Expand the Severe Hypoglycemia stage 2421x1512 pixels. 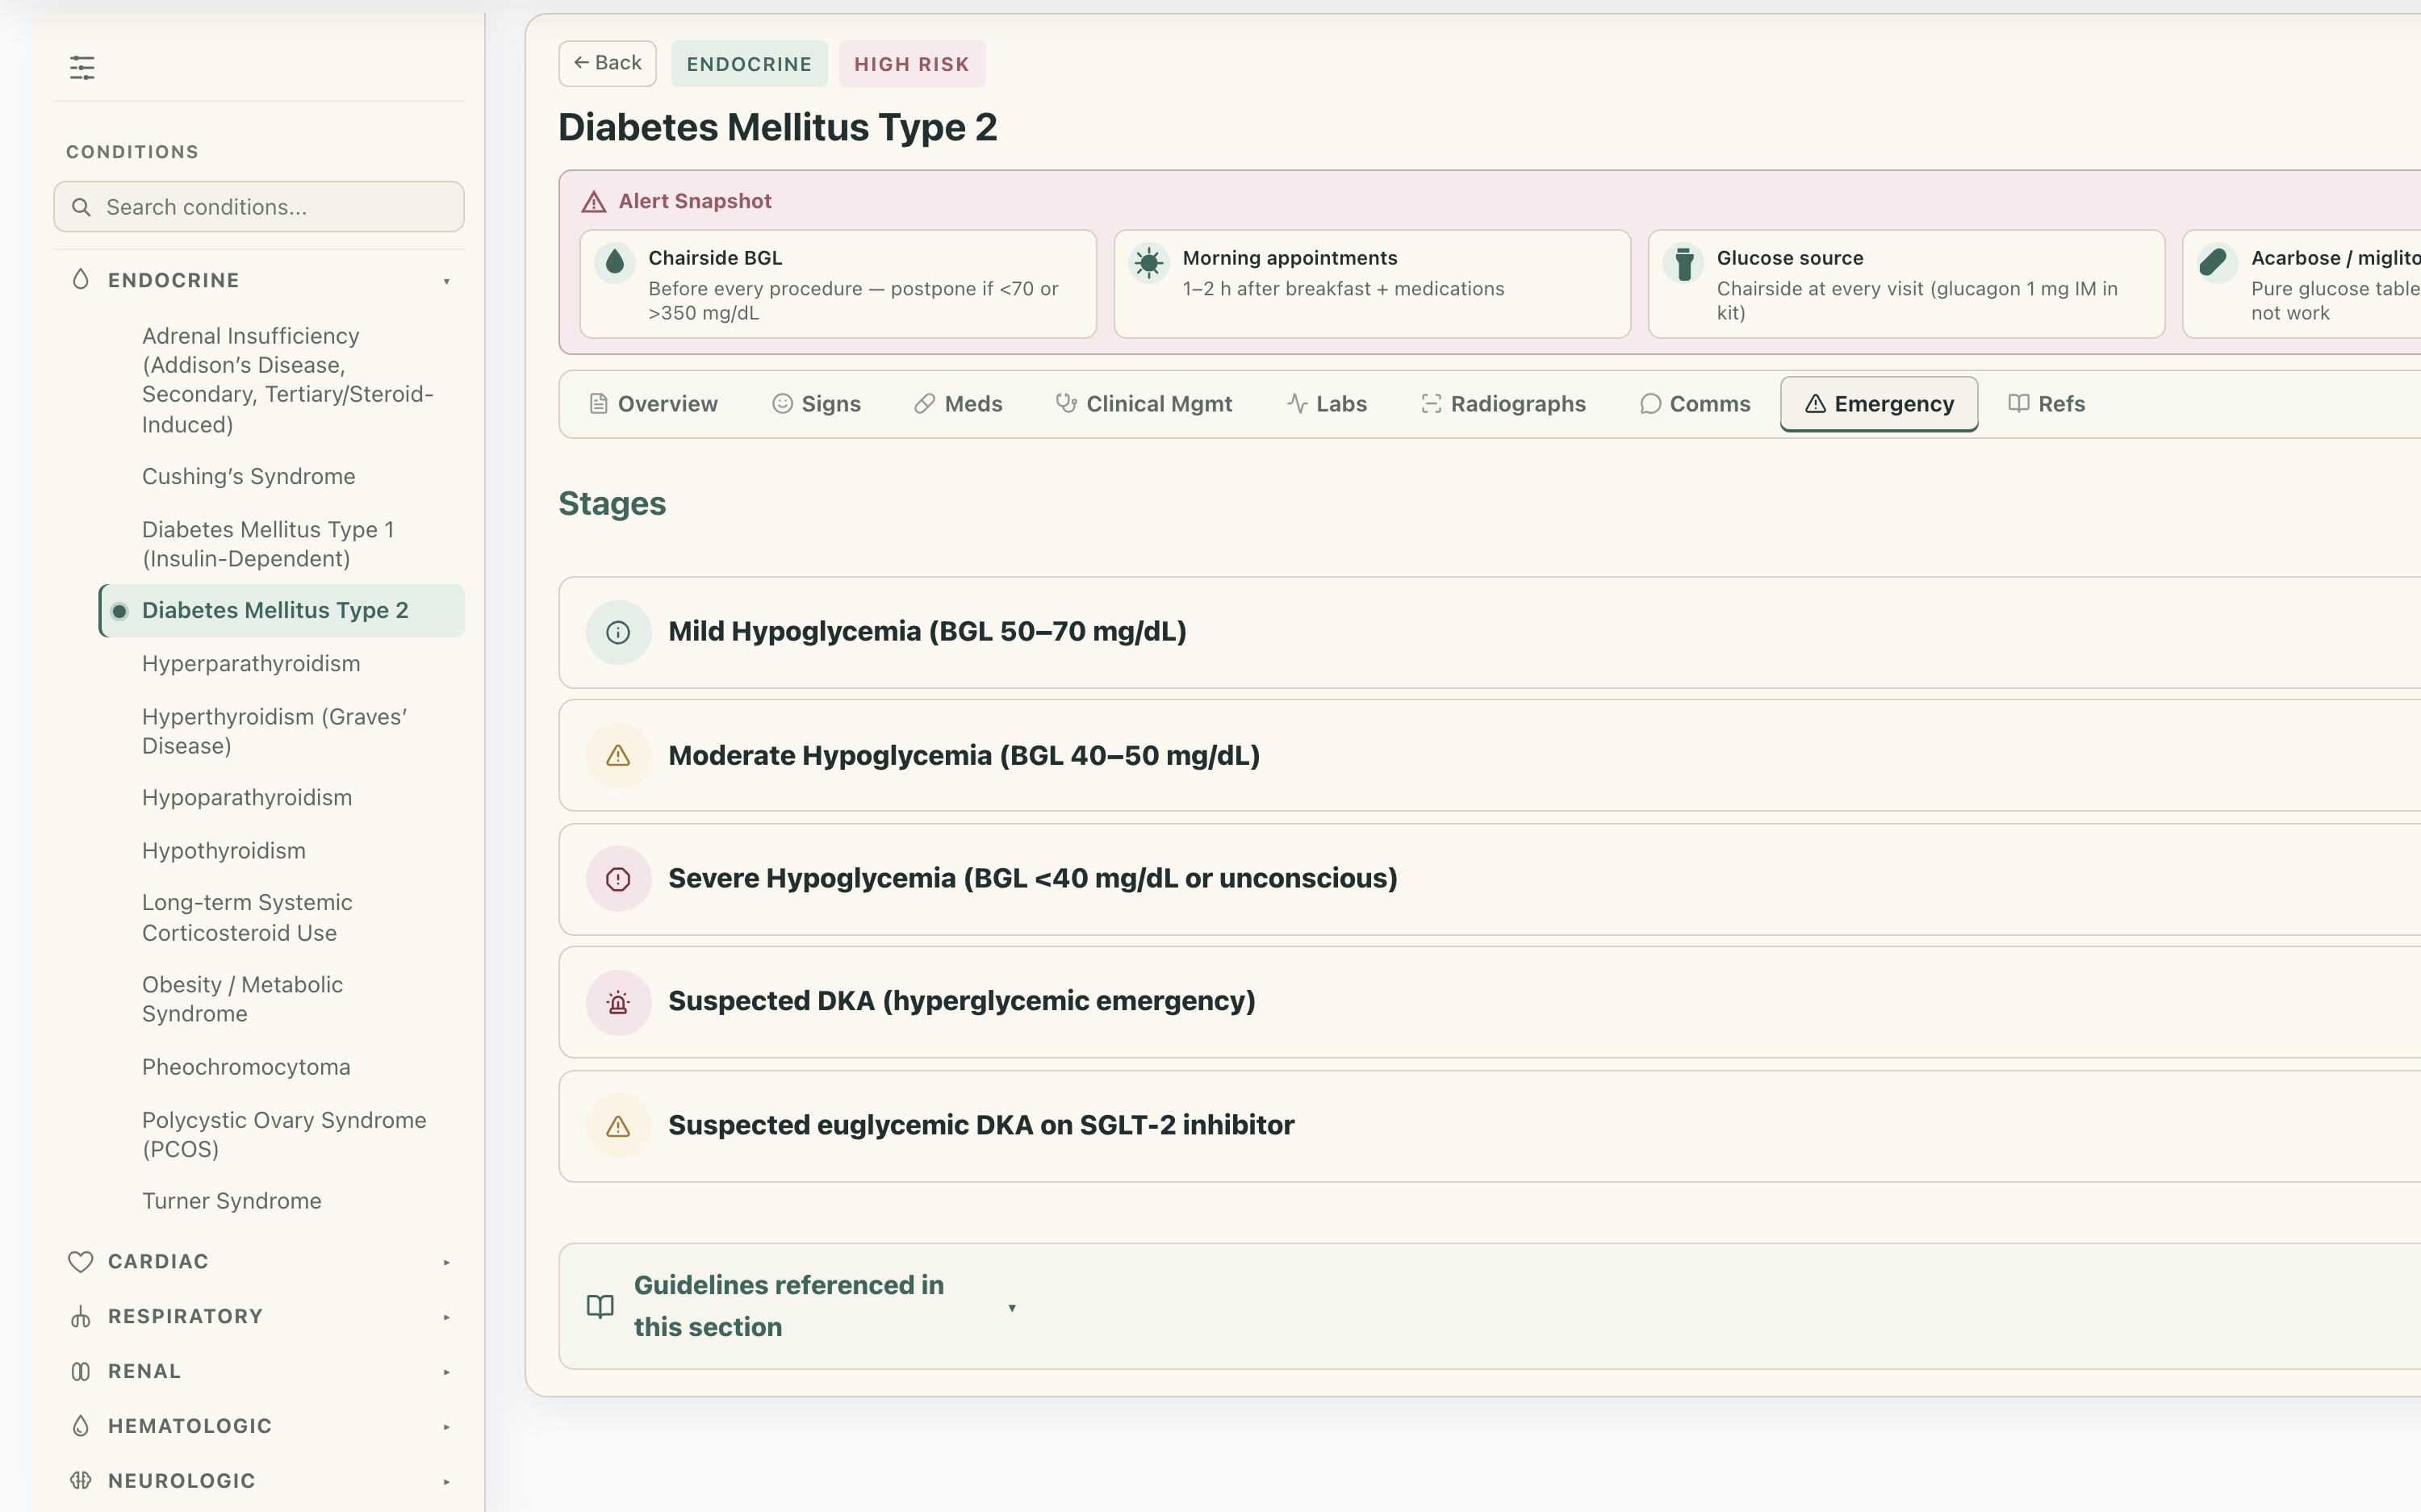(x=1490, y=879)
